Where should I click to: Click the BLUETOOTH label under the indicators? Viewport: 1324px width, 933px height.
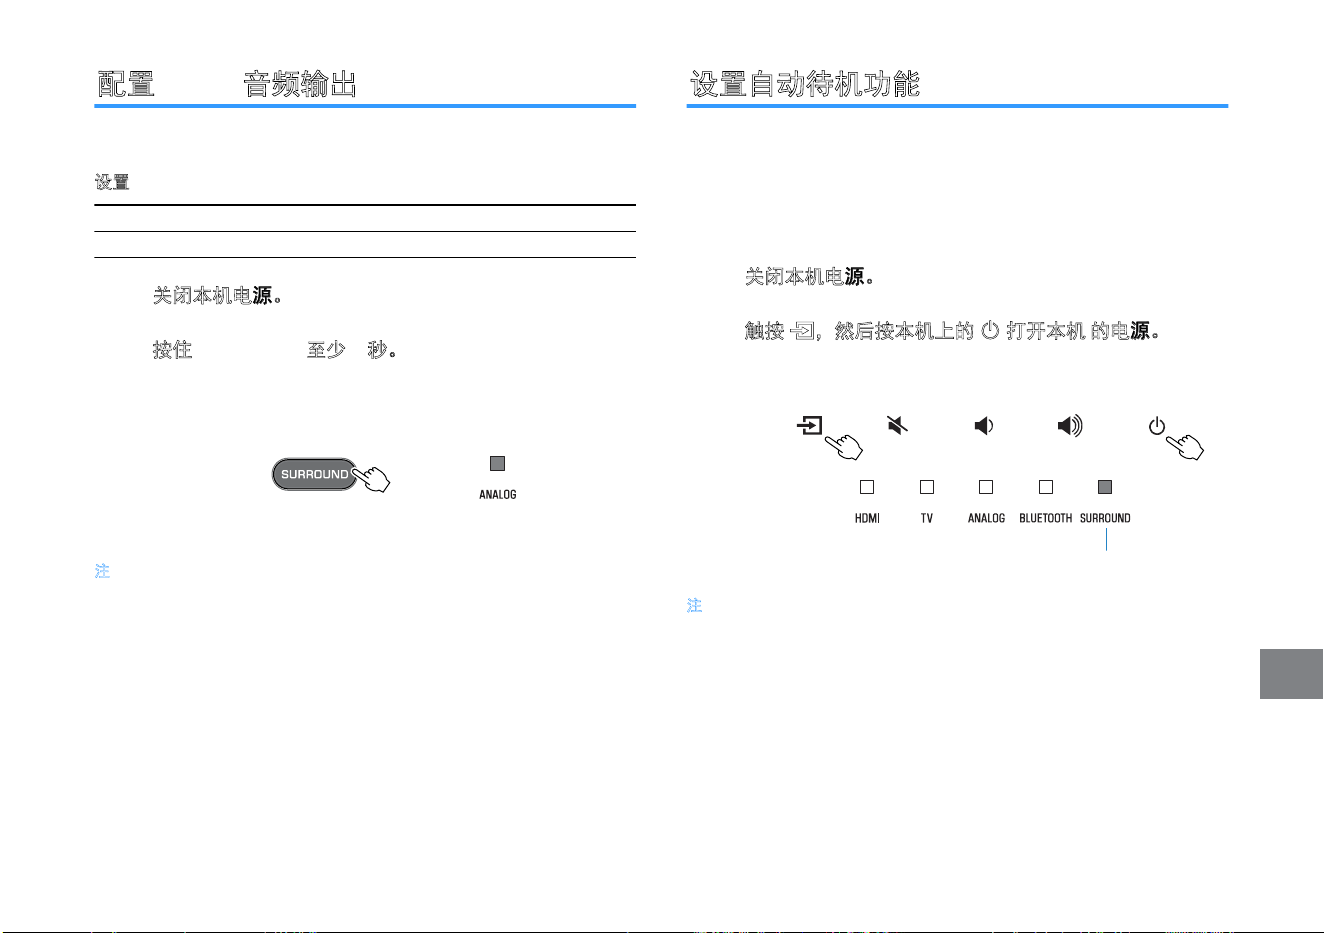[1046, 518]
